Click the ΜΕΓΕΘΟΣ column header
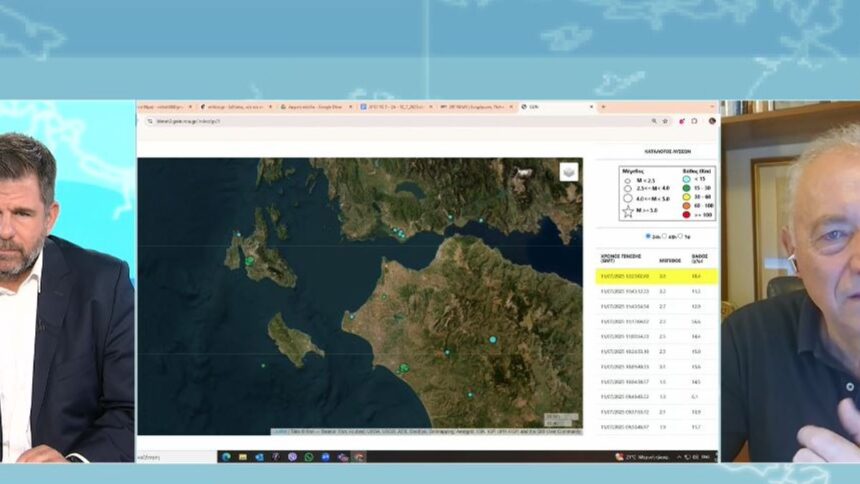Viewport: 860px width, 484px height. [670, 260]
